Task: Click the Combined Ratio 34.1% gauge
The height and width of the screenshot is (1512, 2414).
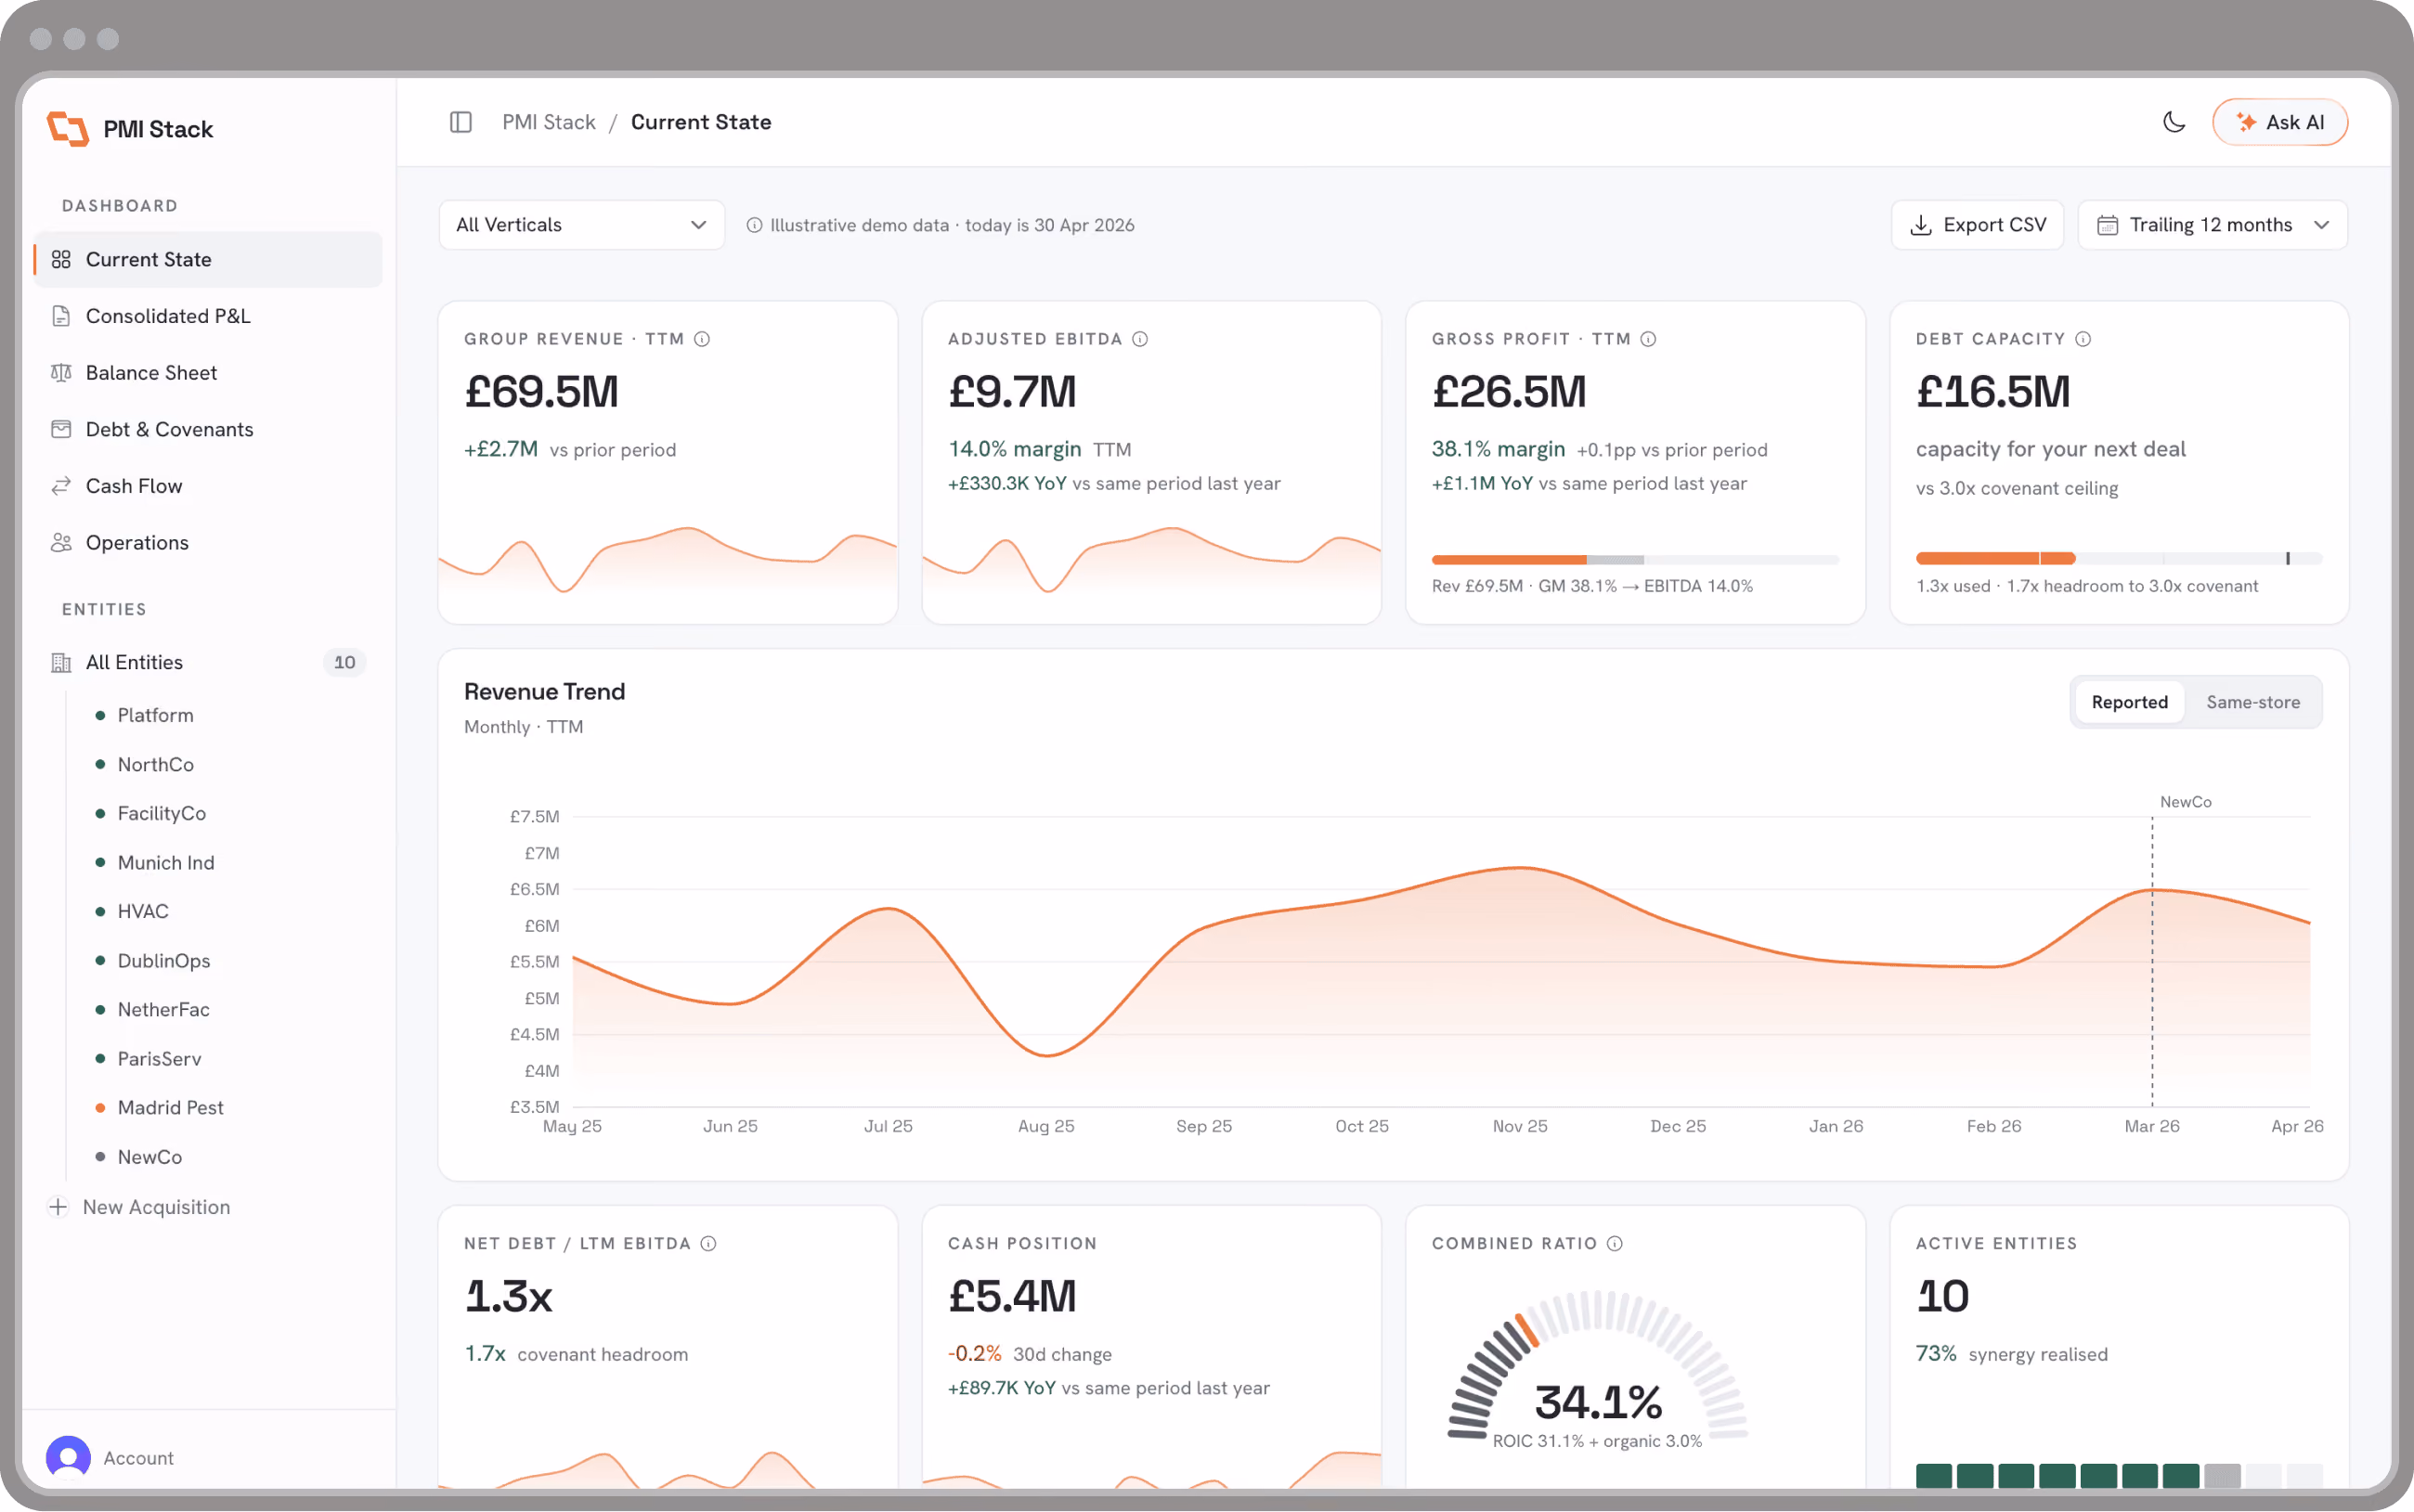Action: [x=1597, y=1368]
